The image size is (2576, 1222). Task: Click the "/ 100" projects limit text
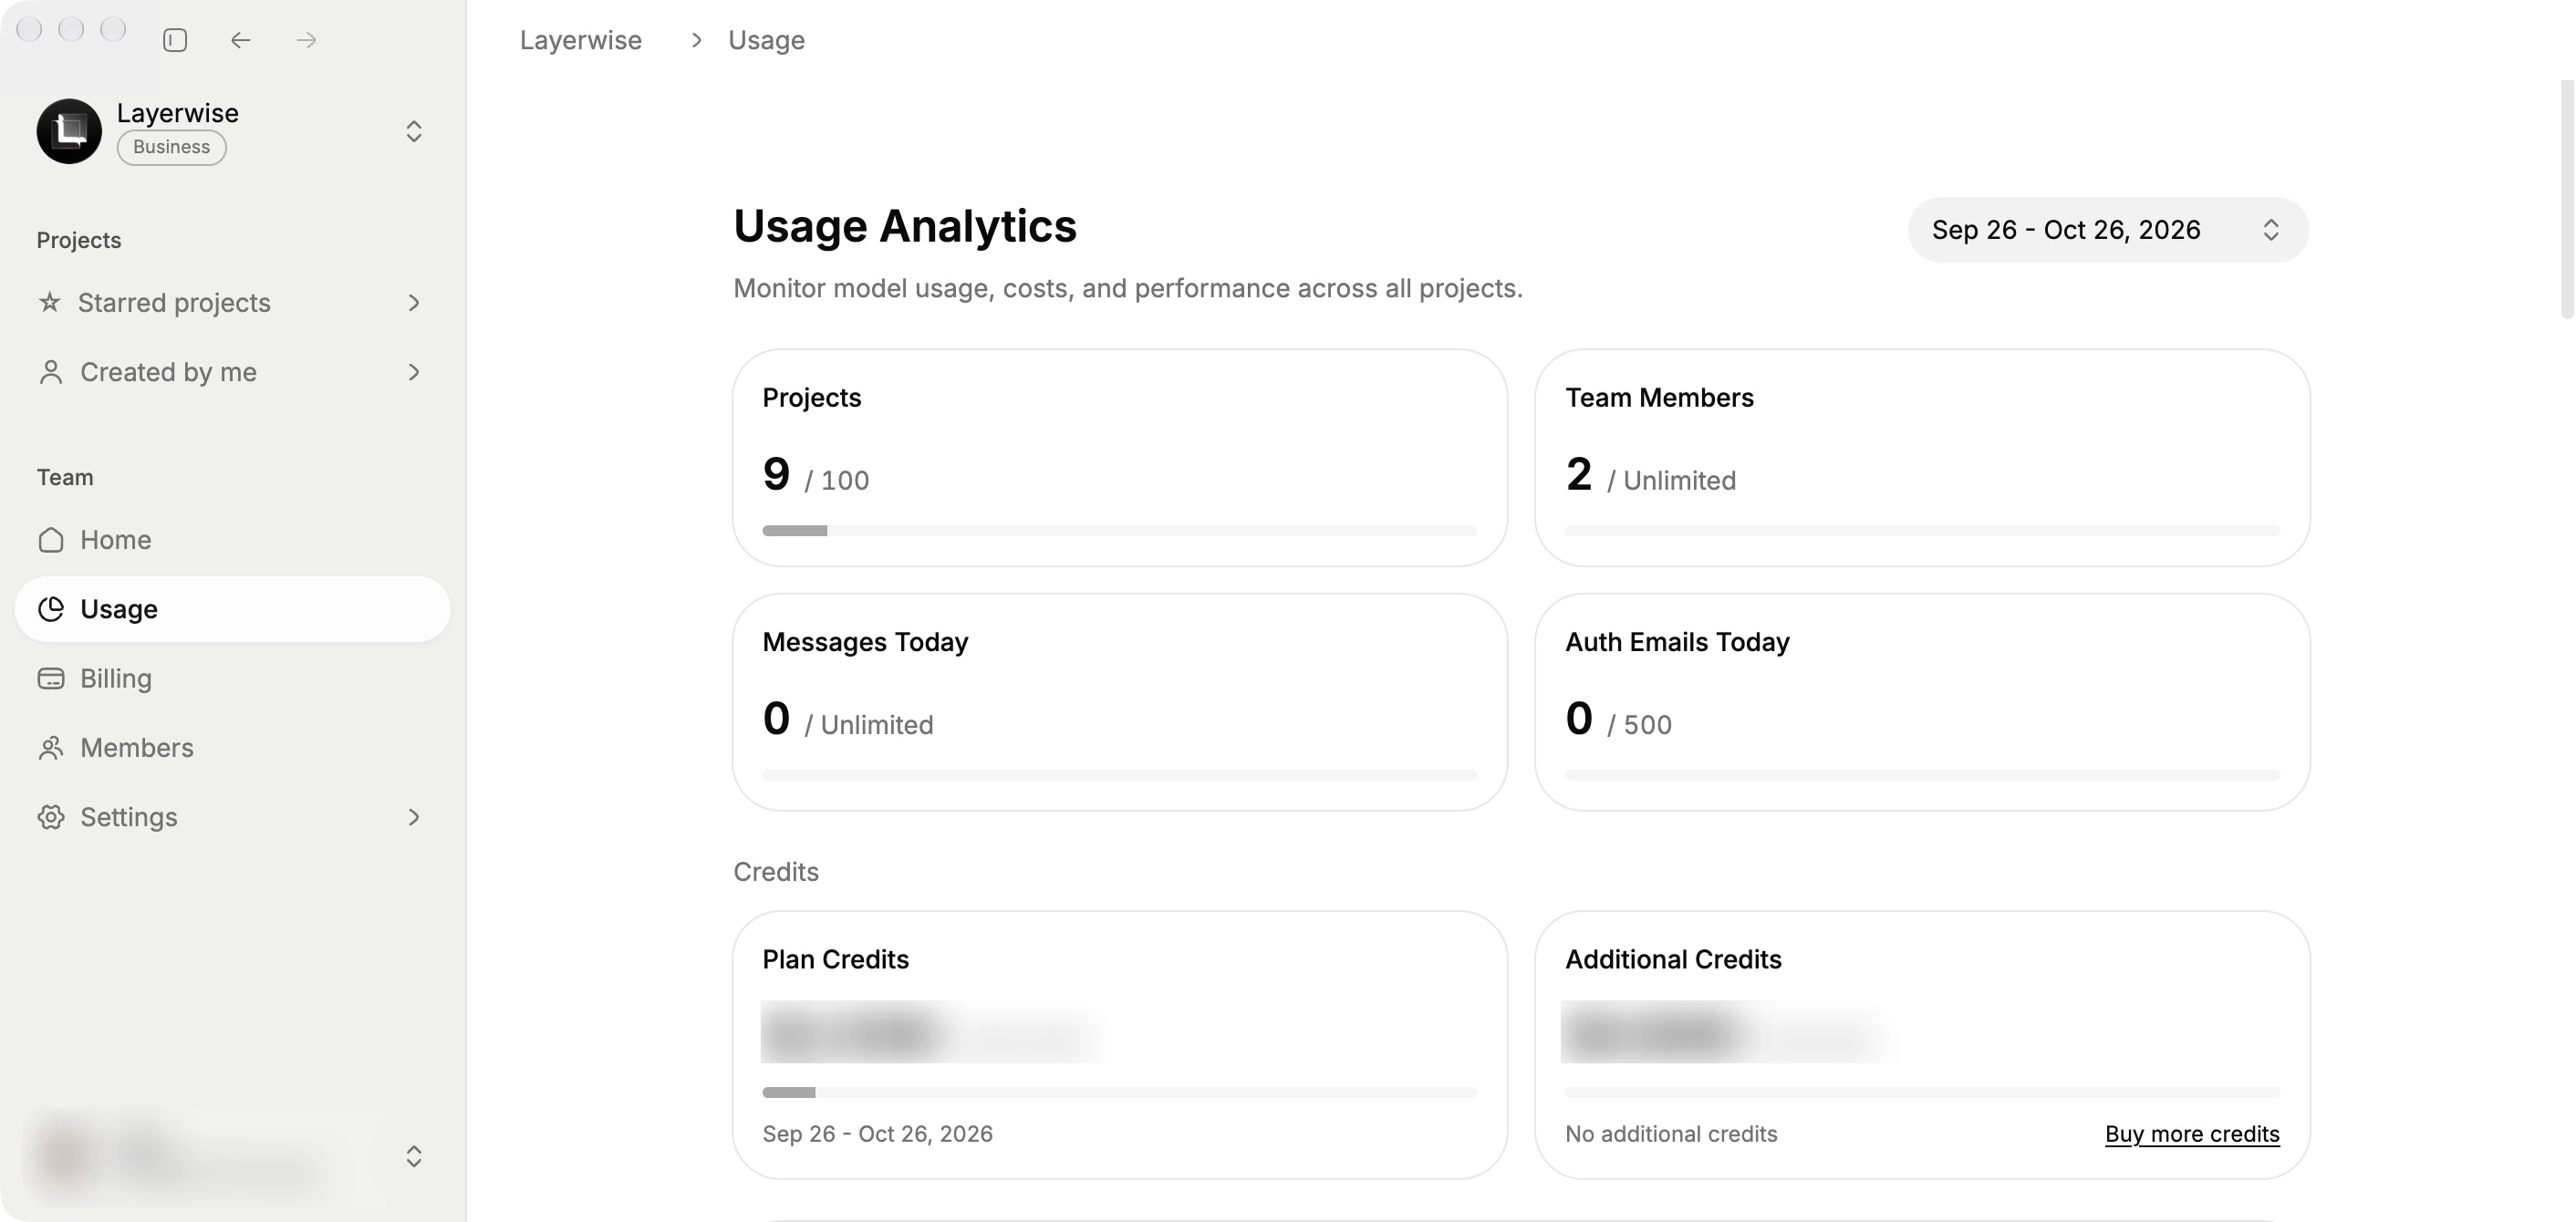[x=837, y=481]
